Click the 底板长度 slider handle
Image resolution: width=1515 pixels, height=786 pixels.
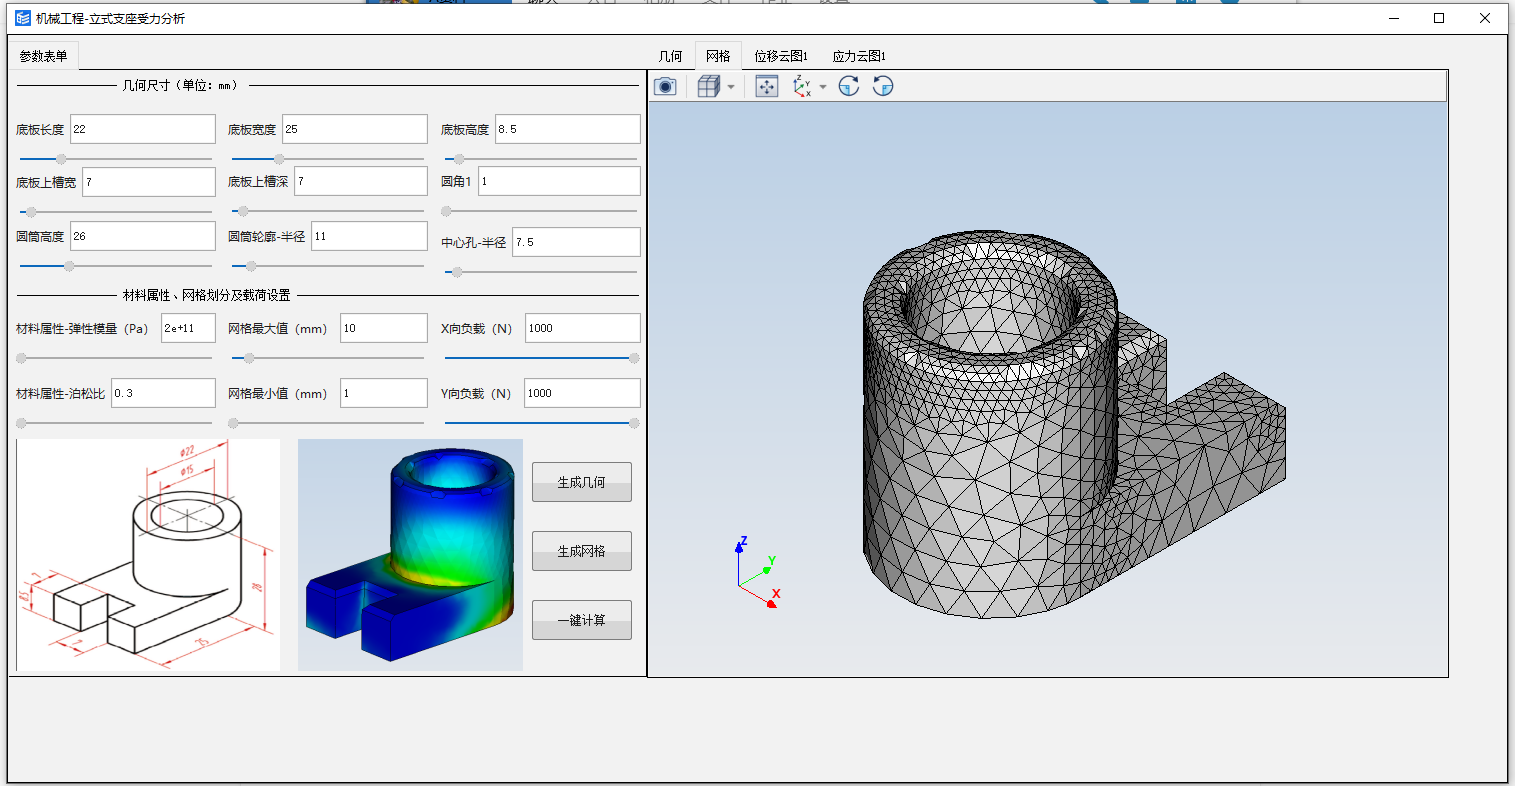[61, 159]
